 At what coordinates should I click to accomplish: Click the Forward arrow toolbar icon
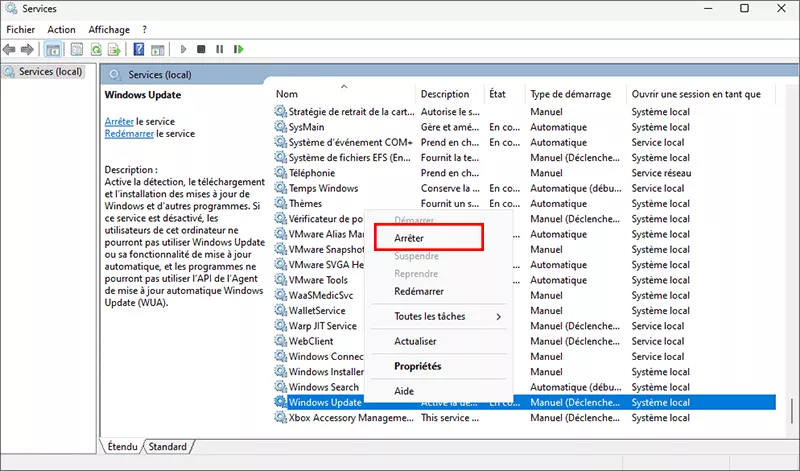pyautogui.click(x=27, y=49)
